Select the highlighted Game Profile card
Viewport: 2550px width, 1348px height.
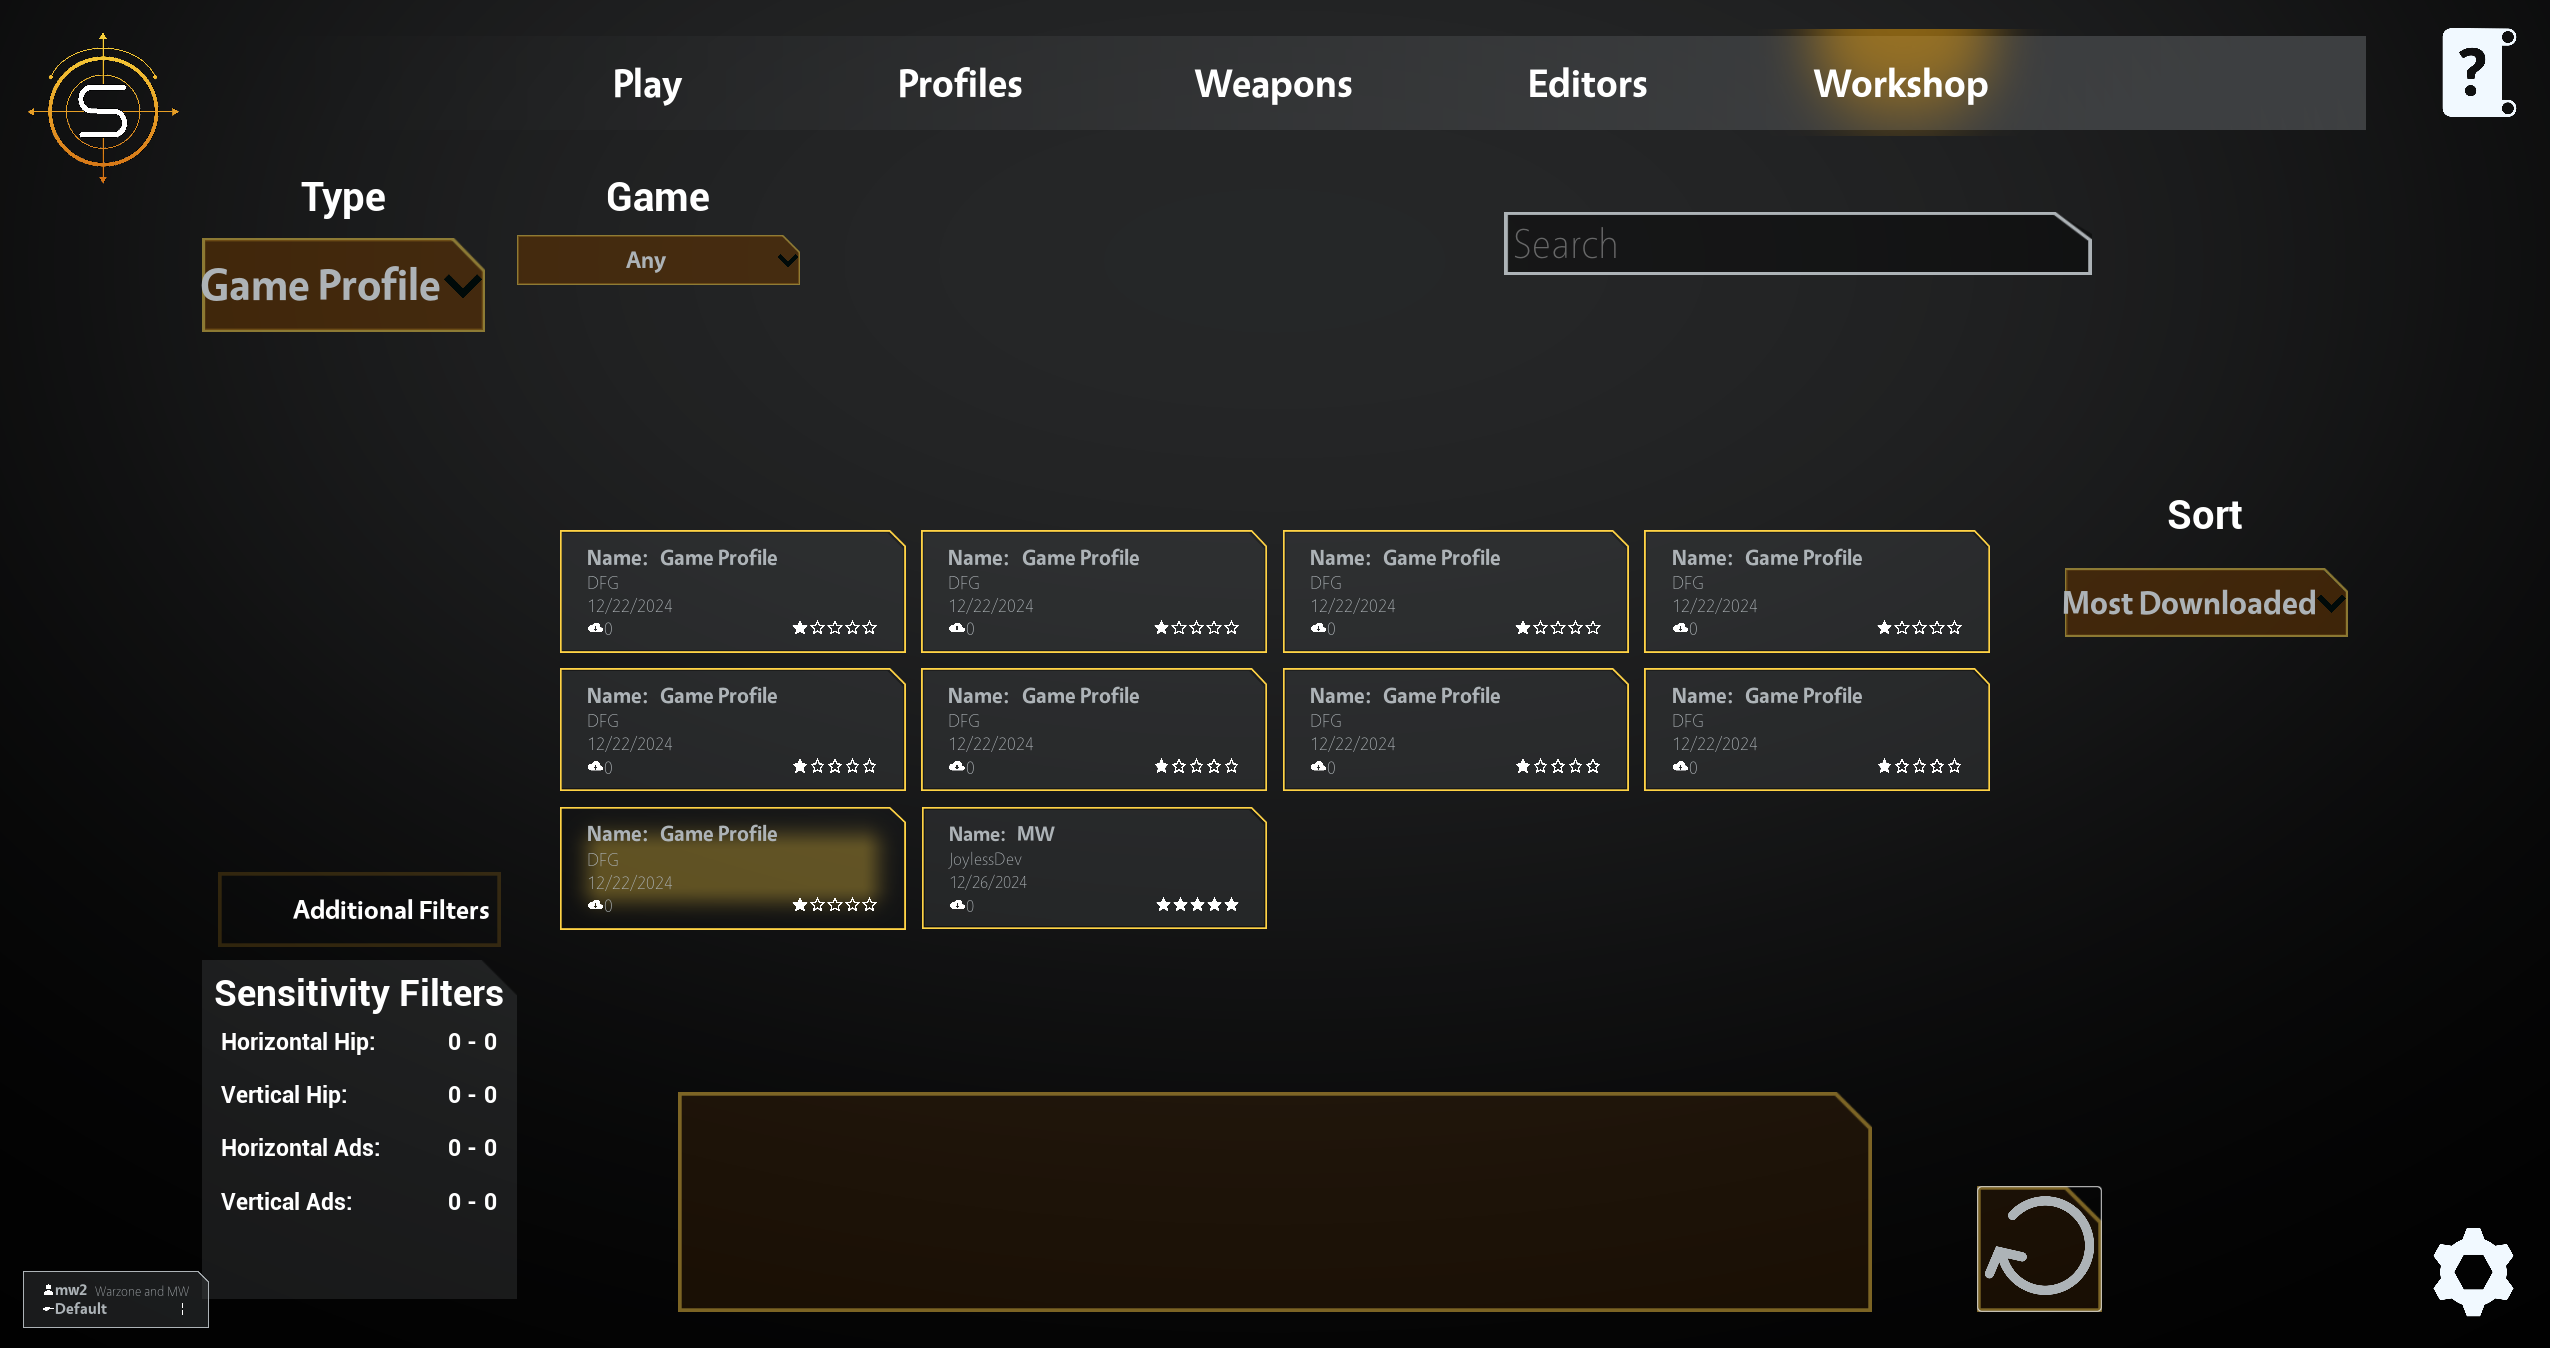point(733,868)
